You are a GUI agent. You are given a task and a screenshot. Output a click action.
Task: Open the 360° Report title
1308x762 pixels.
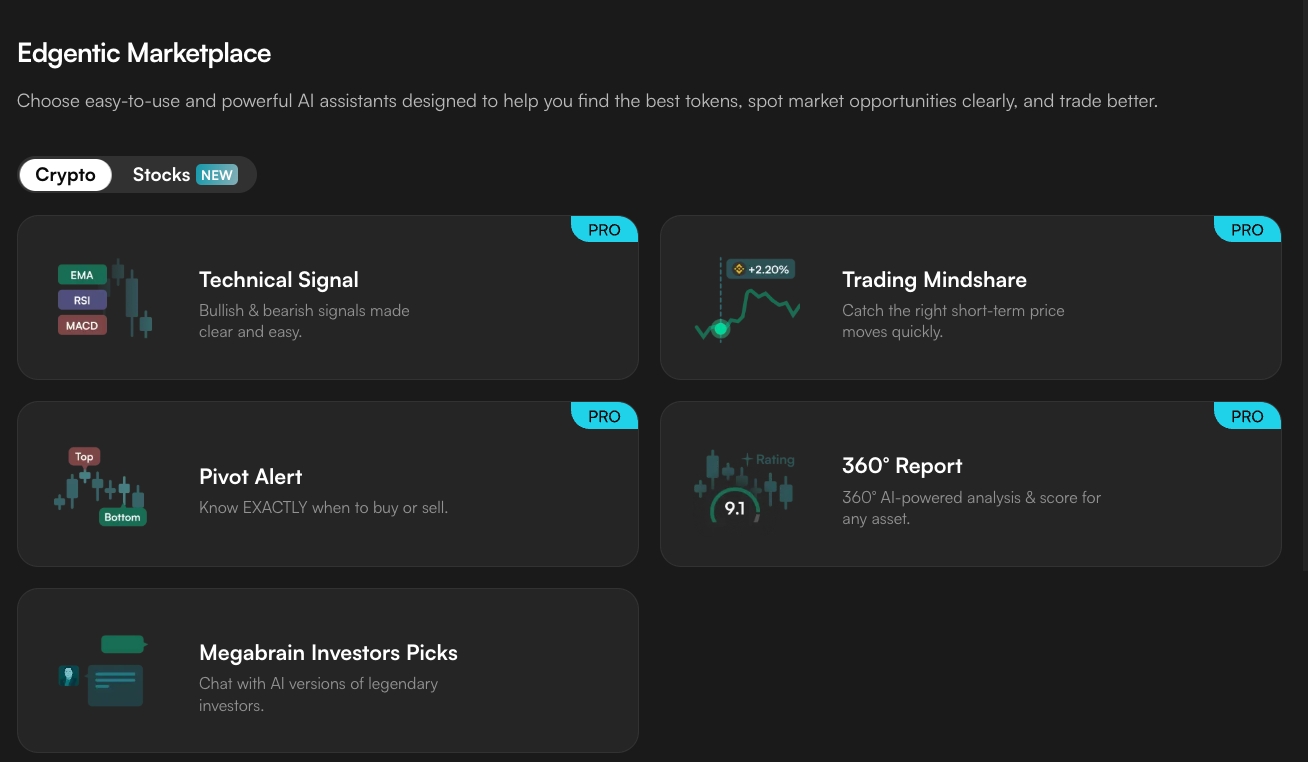click(x=902, y=466)
